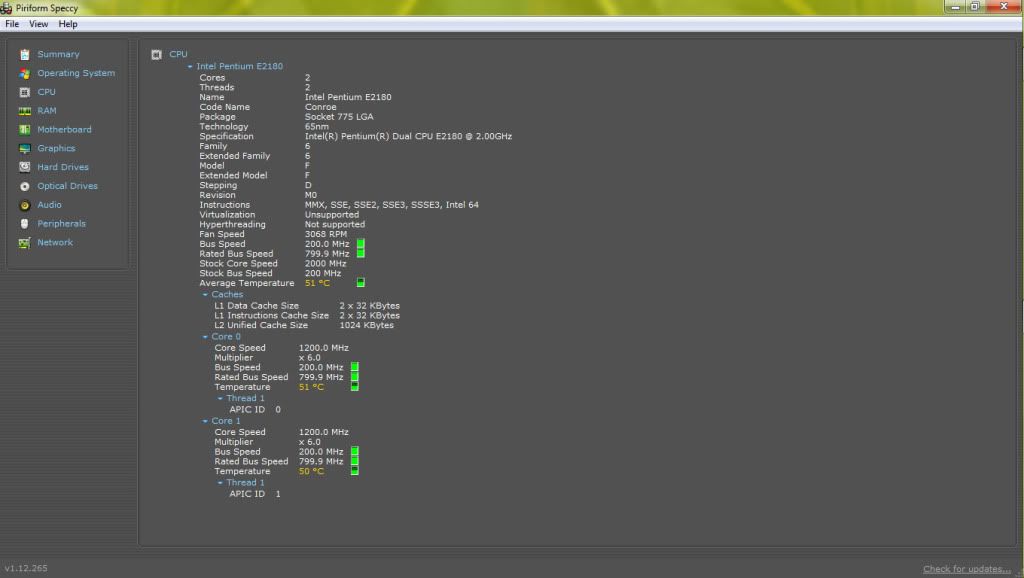Viewport: 1024px width, 578px height.
Task: Switch to the Operating System section
Action: pyautogui.click(x=76, y=73)
